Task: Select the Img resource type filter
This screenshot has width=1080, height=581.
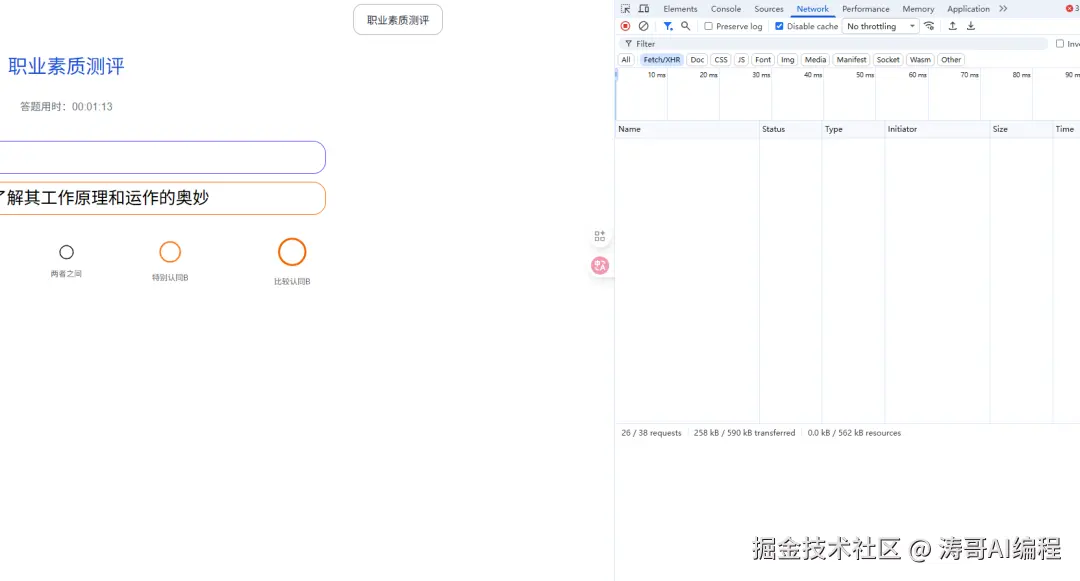Action: [788, 59]
